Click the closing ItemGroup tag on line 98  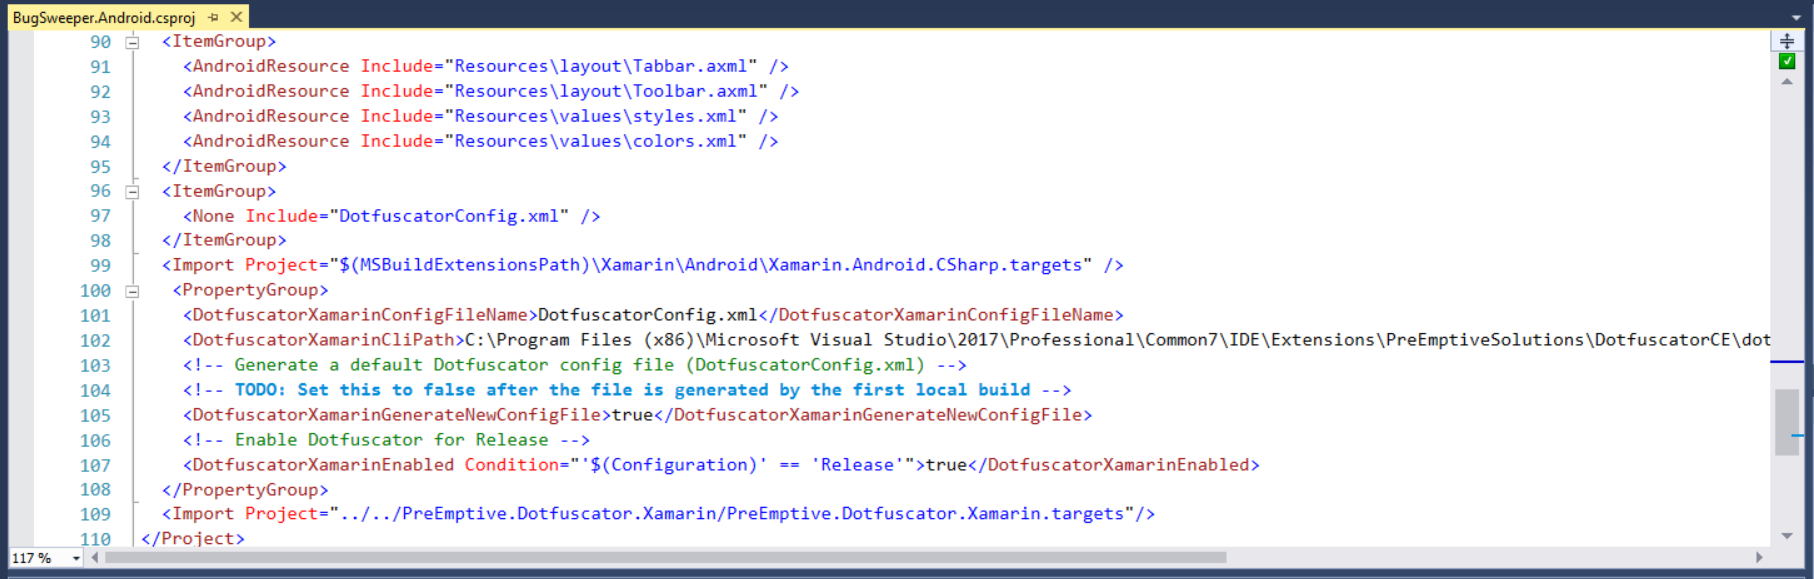pos(224,240)
